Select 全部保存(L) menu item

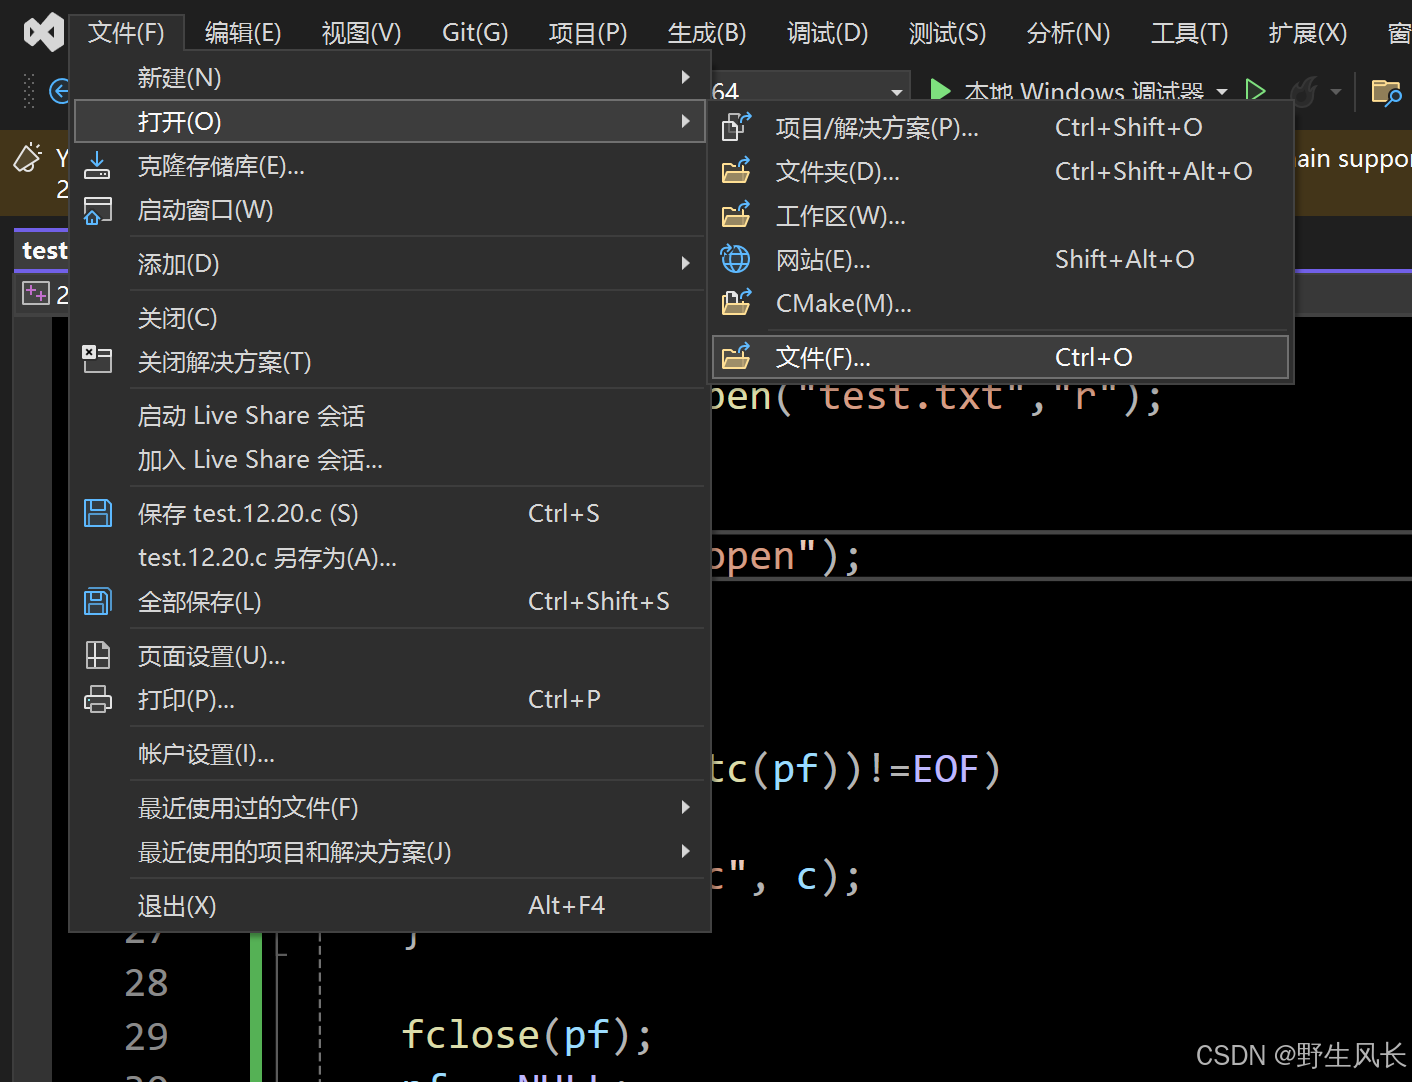(x=390, y=601)
